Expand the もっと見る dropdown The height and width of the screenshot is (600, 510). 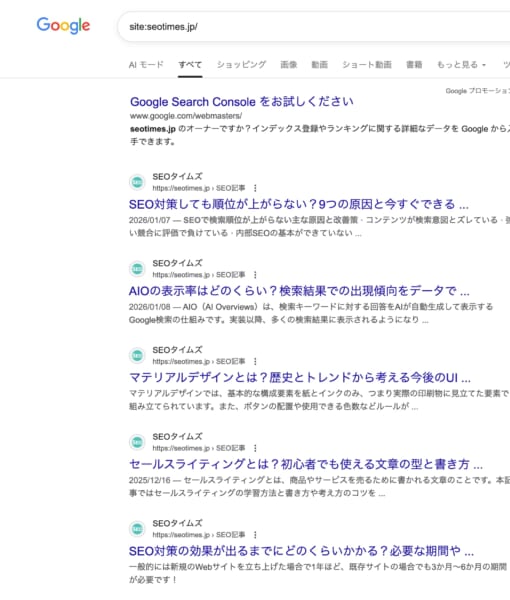[461, 65]
